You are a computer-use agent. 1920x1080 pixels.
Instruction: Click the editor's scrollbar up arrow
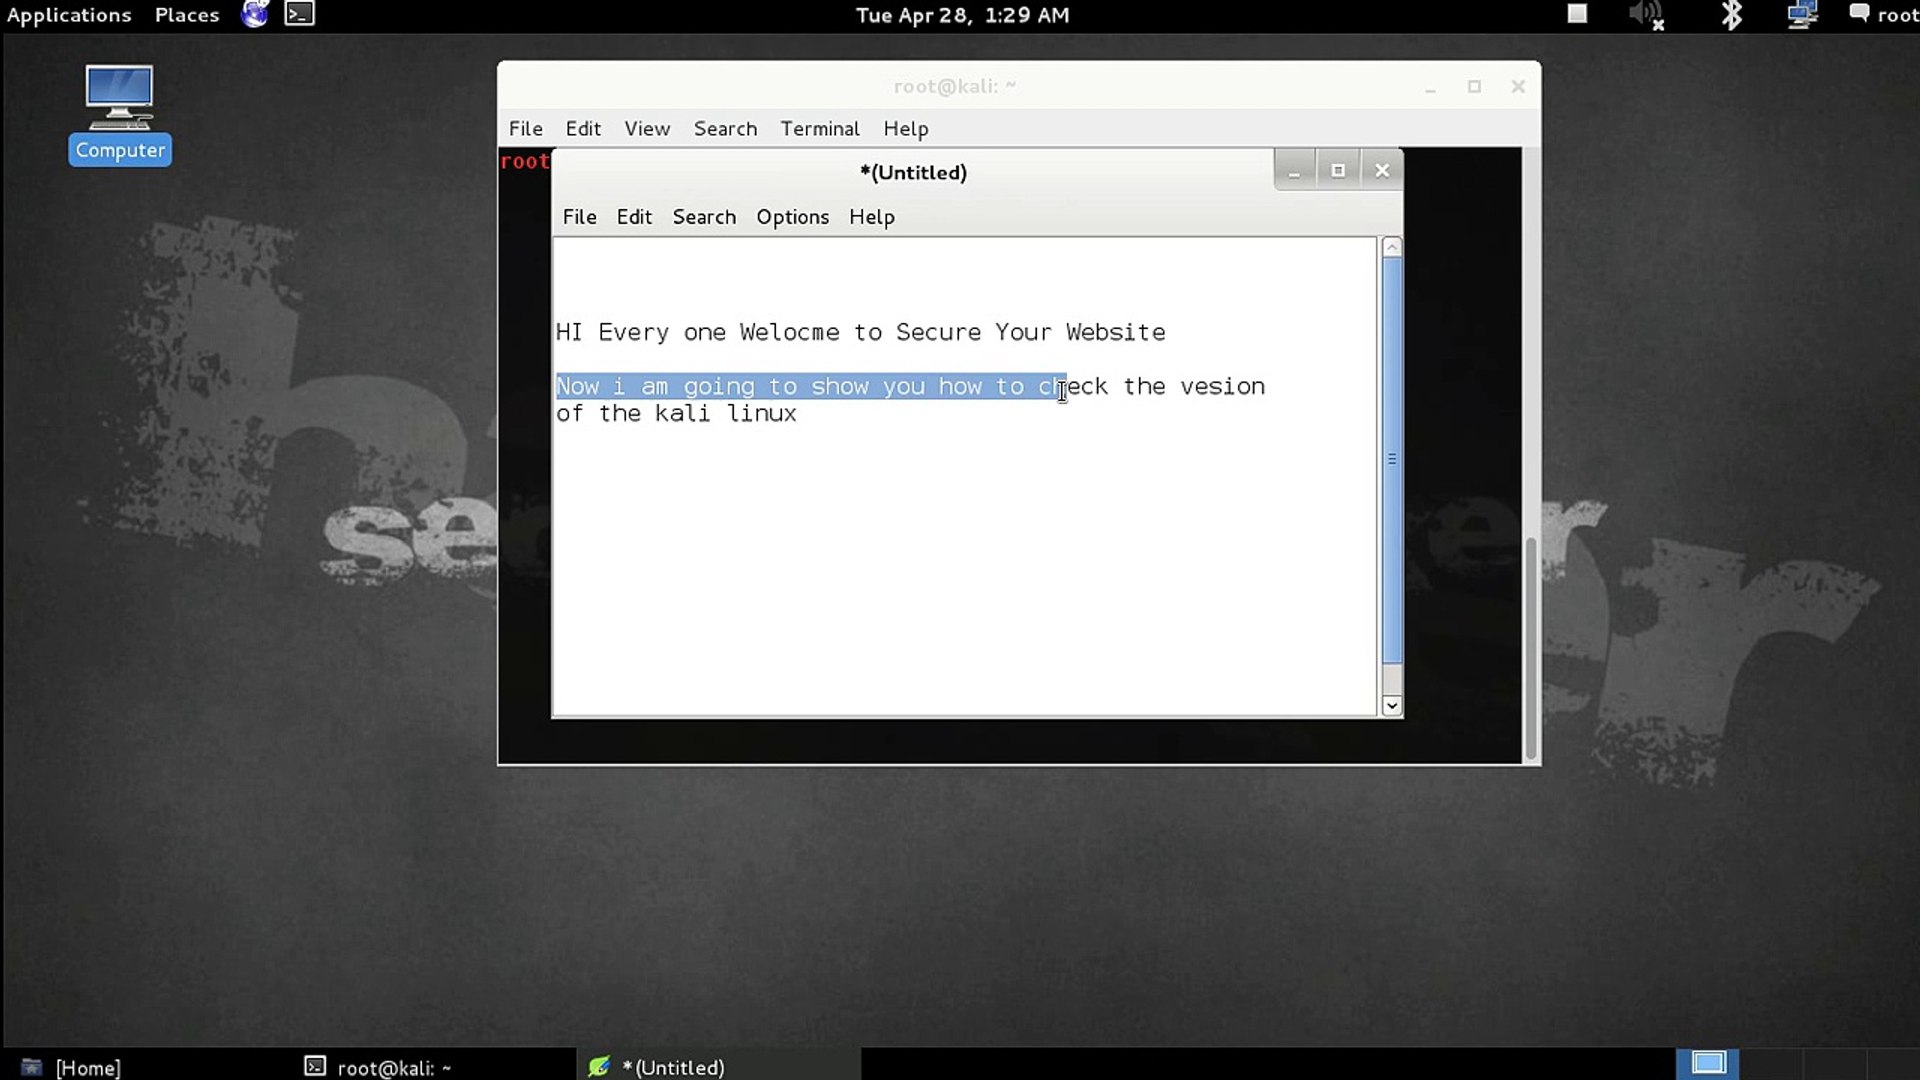tap(1391, 247)
